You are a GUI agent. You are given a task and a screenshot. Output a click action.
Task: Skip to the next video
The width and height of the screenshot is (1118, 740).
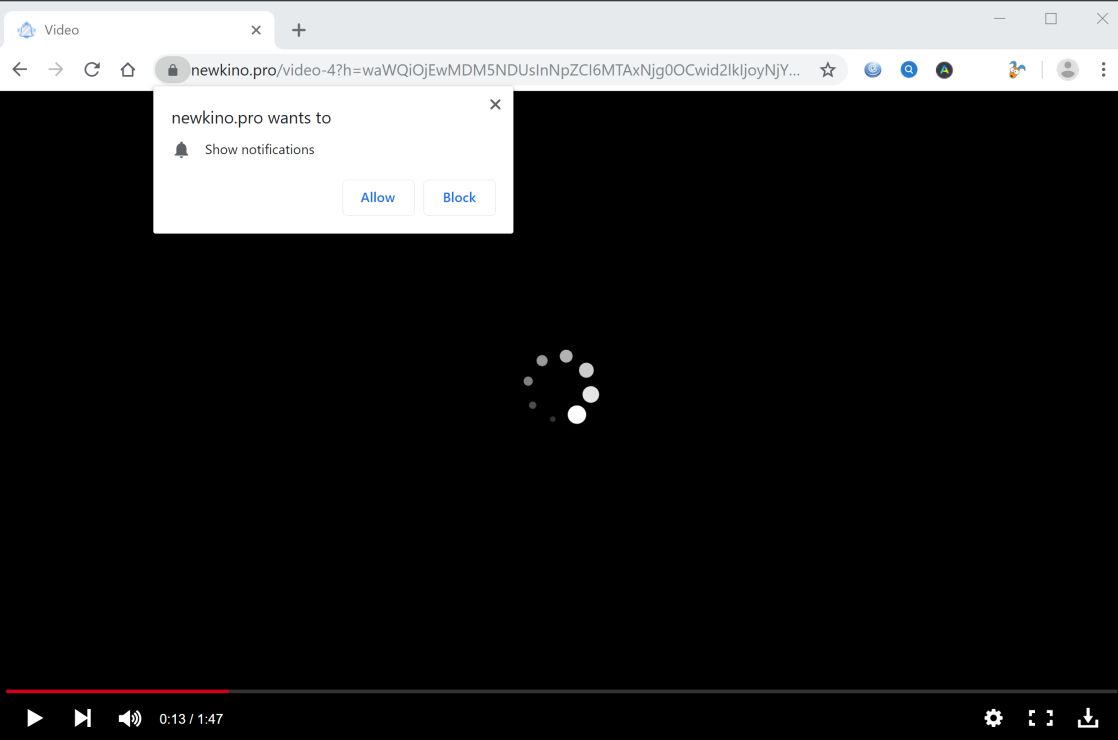click(83, 718)
